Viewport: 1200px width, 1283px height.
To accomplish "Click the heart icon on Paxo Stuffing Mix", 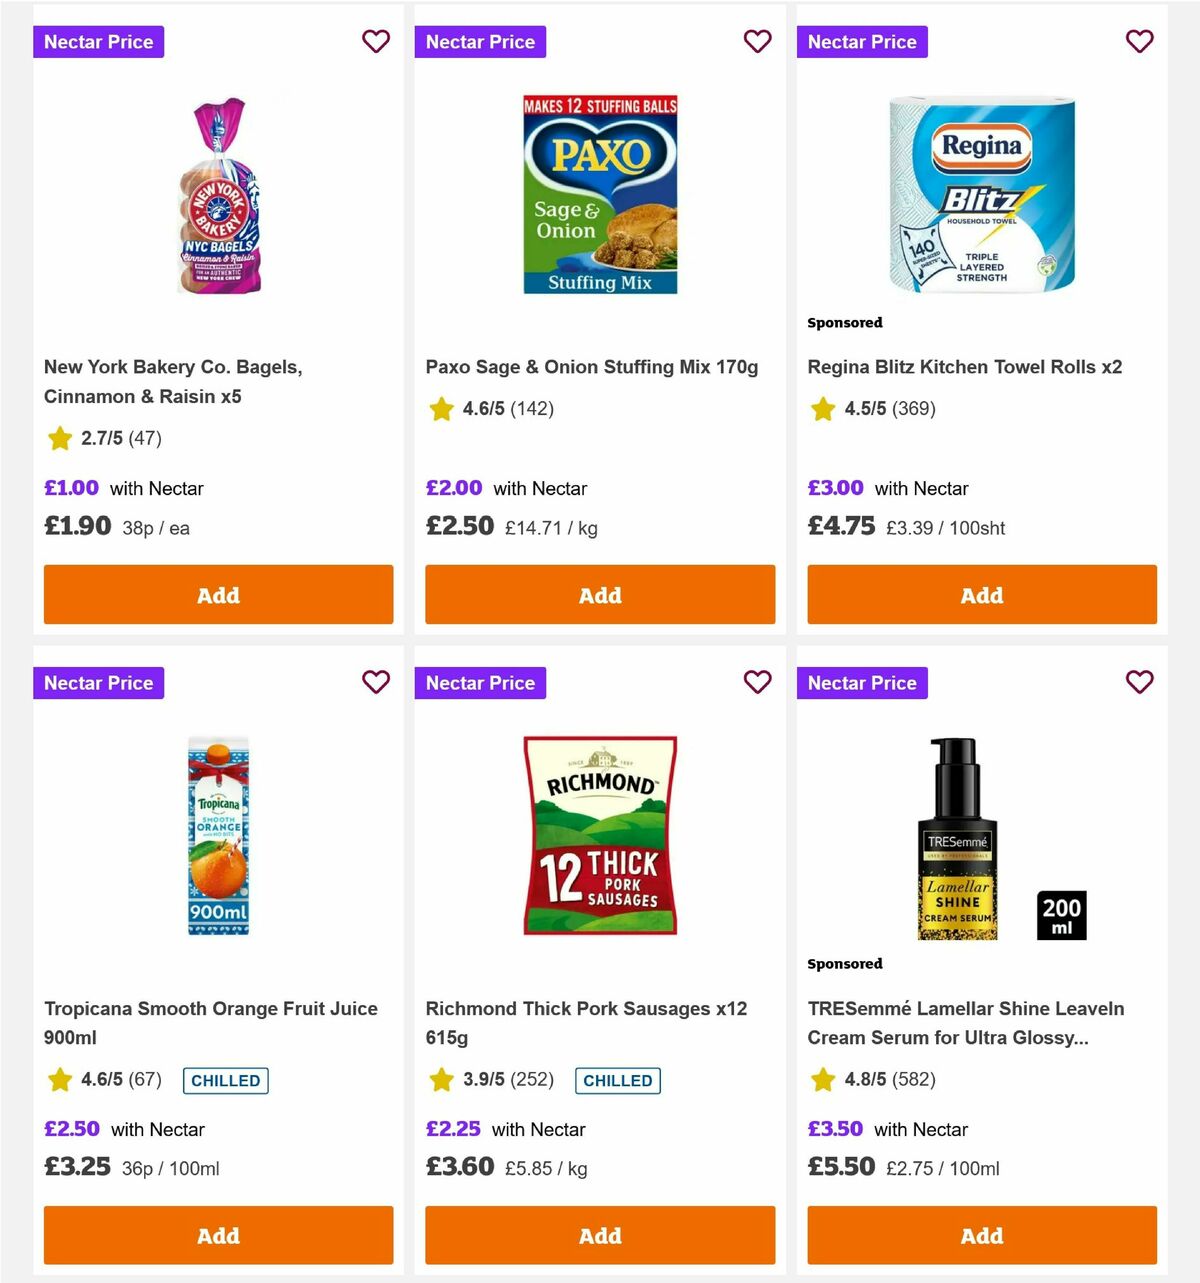I will [758, 41].
